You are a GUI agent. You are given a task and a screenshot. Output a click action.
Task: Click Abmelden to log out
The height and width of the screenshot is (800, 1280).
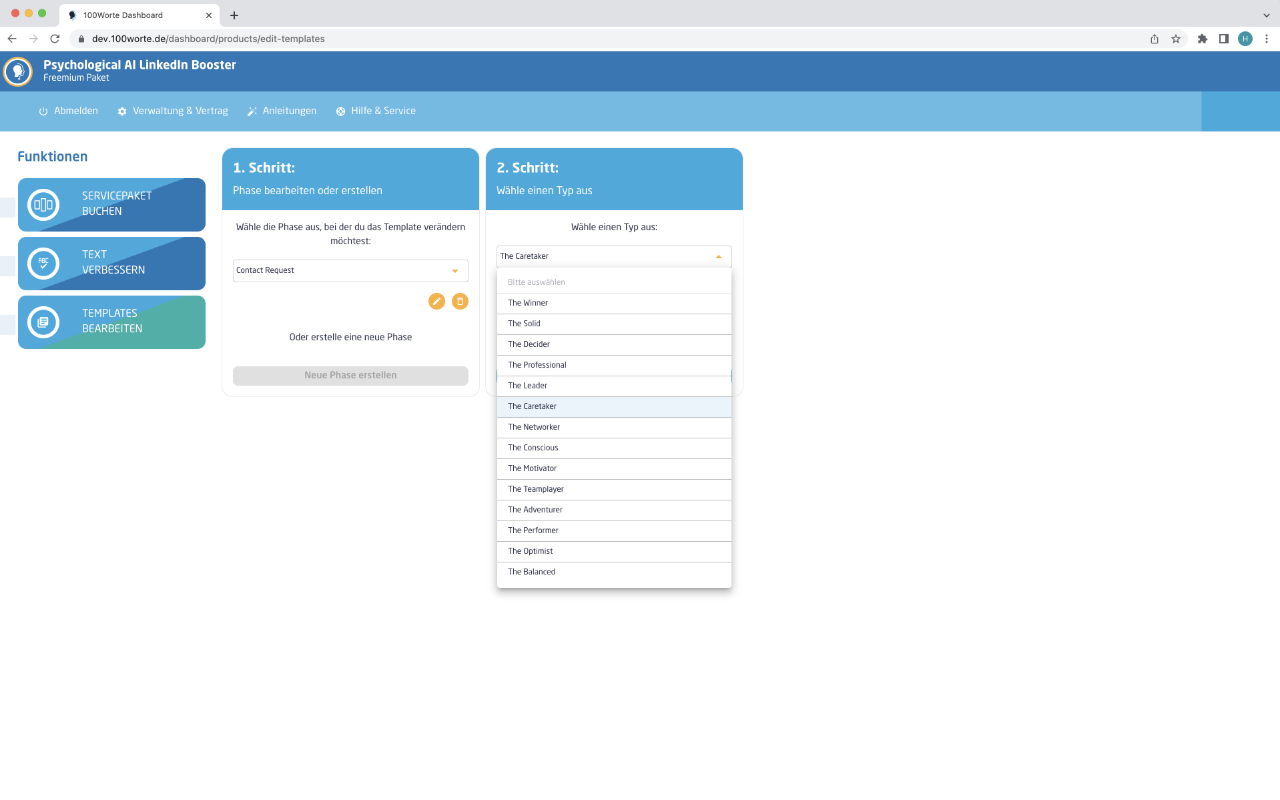(68, 111)
